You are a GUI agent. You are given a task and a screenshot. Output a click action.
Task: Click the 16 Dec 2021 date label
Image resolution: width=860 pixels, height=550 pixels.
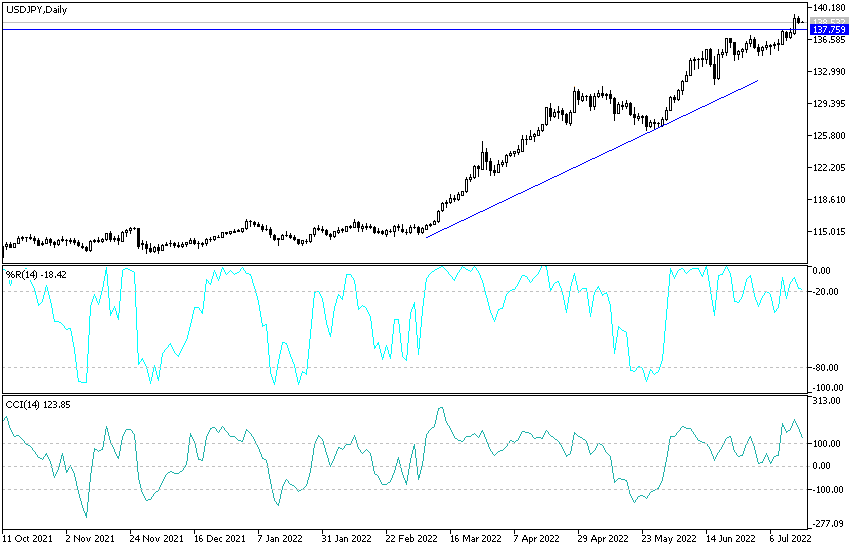click(220, 538)
